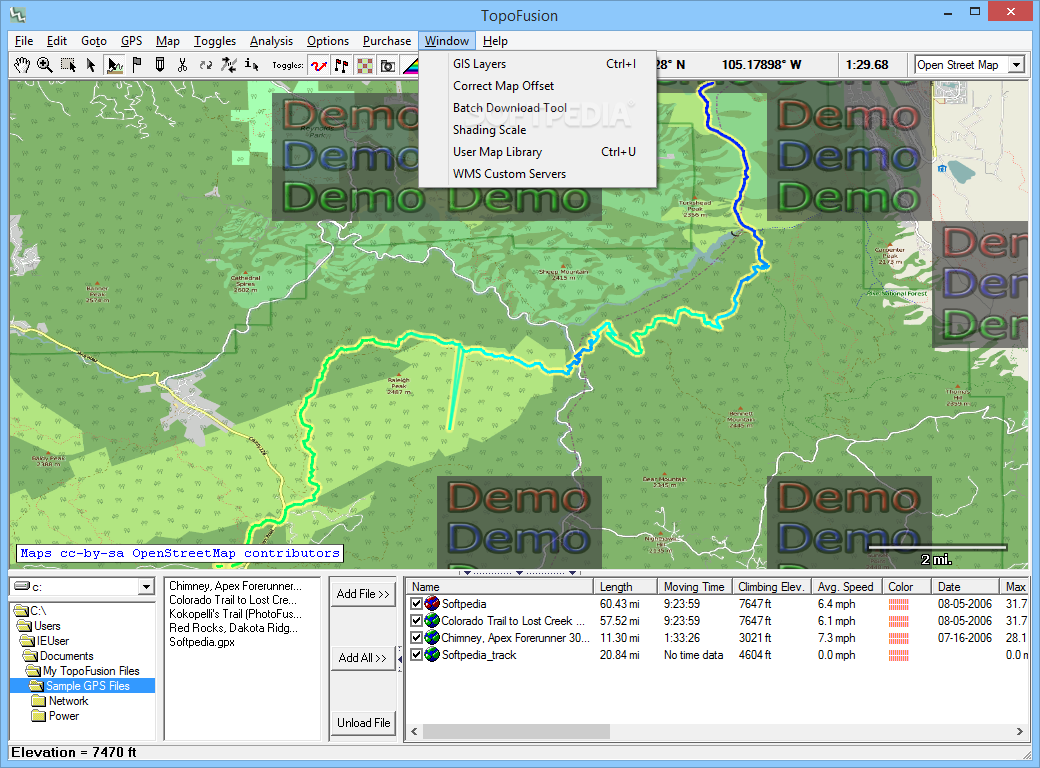Click the globe icon of Softpedia track
This screenshot has width=1040, height=768.
[x=432, y=604]
